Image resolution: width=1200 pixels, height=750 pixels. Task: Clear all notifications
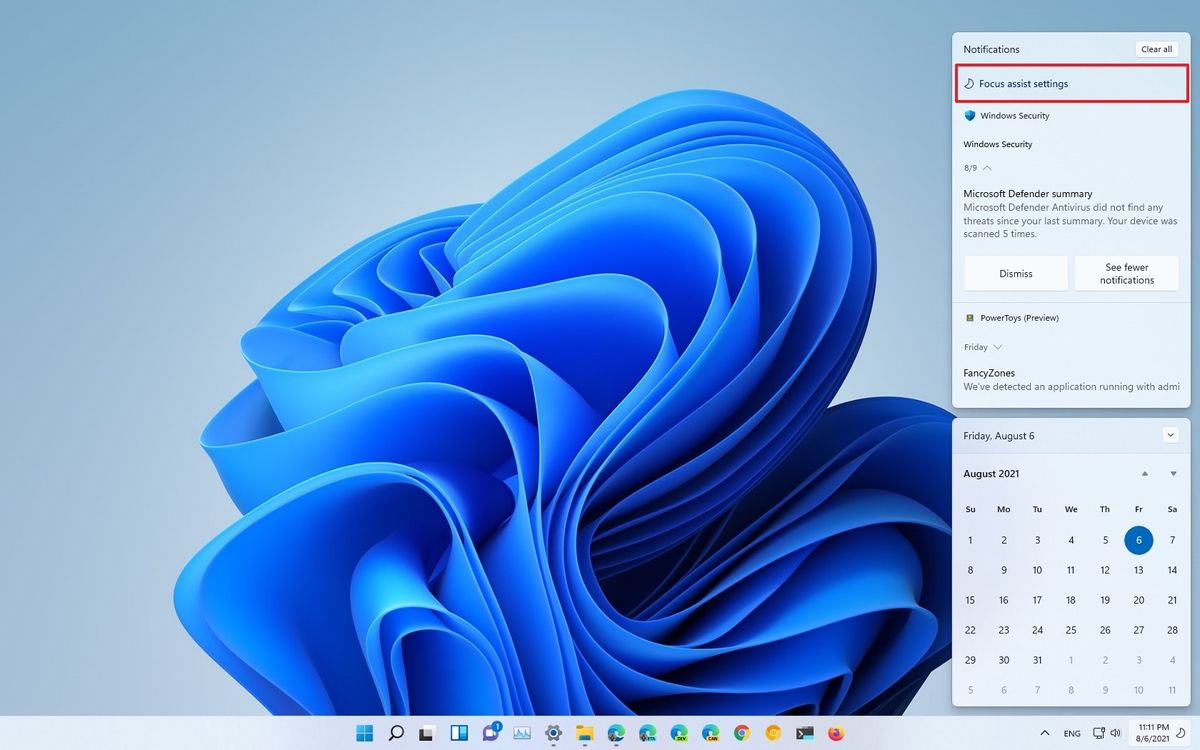coord(1156,48)
